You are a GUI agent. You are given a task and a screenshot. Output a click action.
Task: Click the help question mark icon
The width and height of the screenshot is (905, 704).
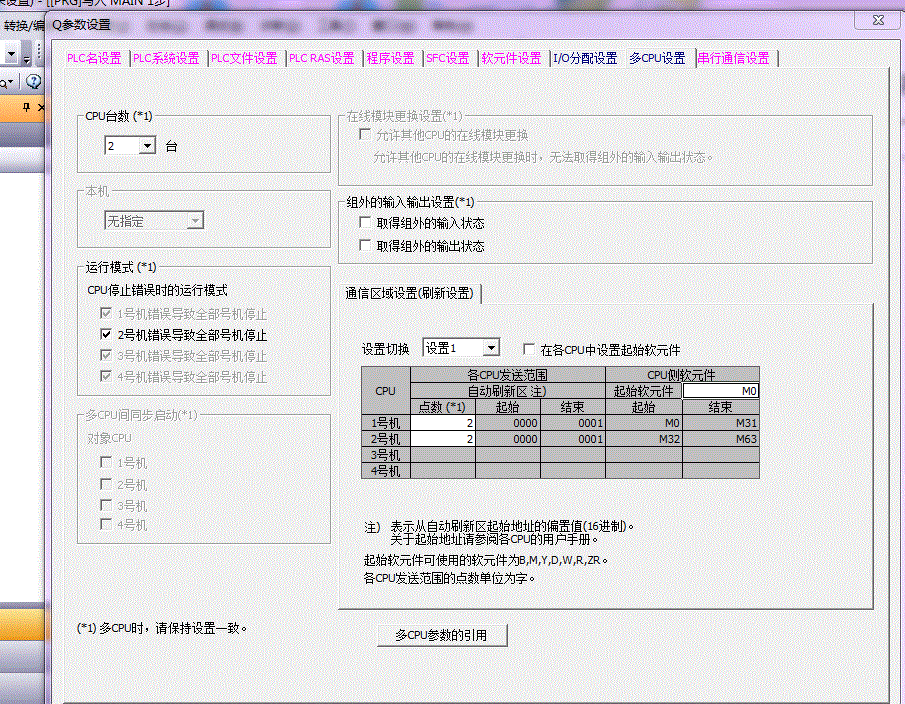(33, 81)
